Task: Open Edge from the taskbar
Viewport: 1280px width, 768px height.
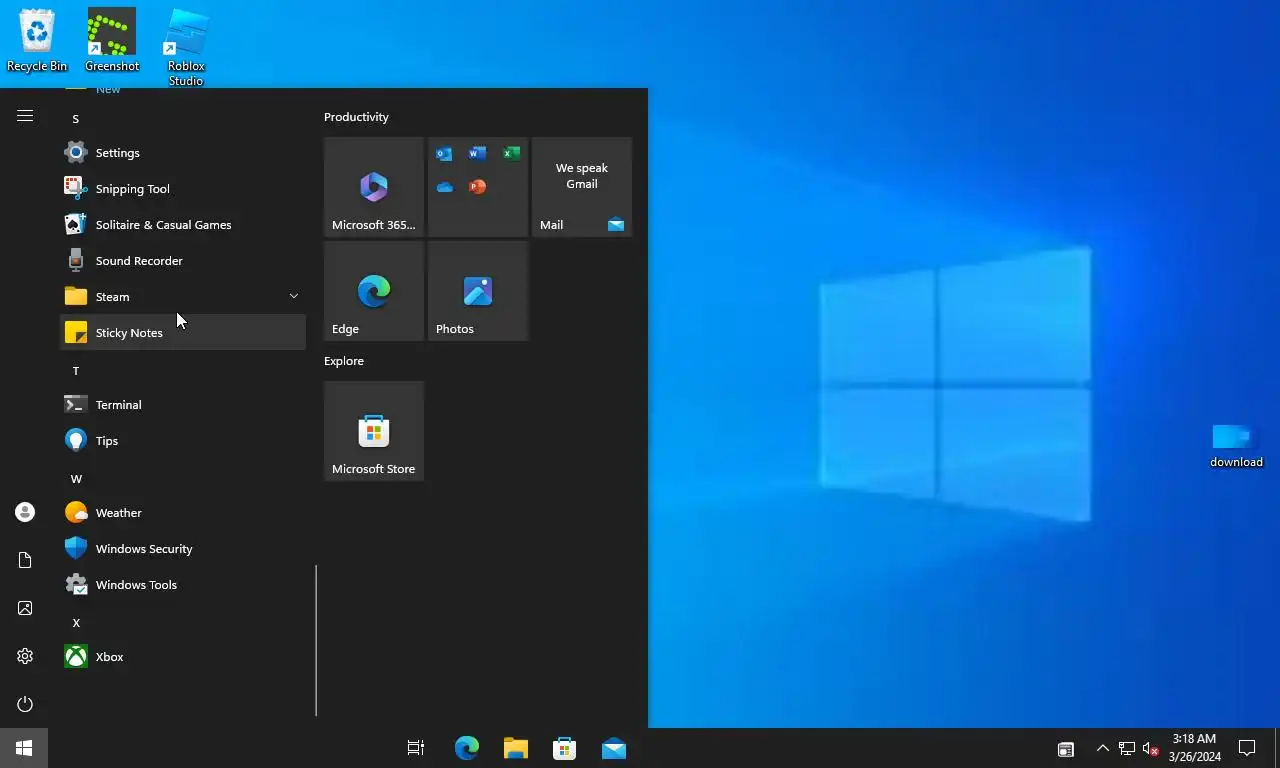Action: pos(466,748)
